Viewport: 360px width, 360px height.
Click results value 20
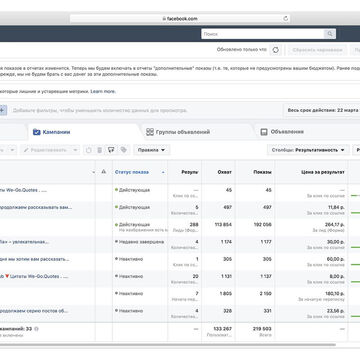click(x=195, y=276)
